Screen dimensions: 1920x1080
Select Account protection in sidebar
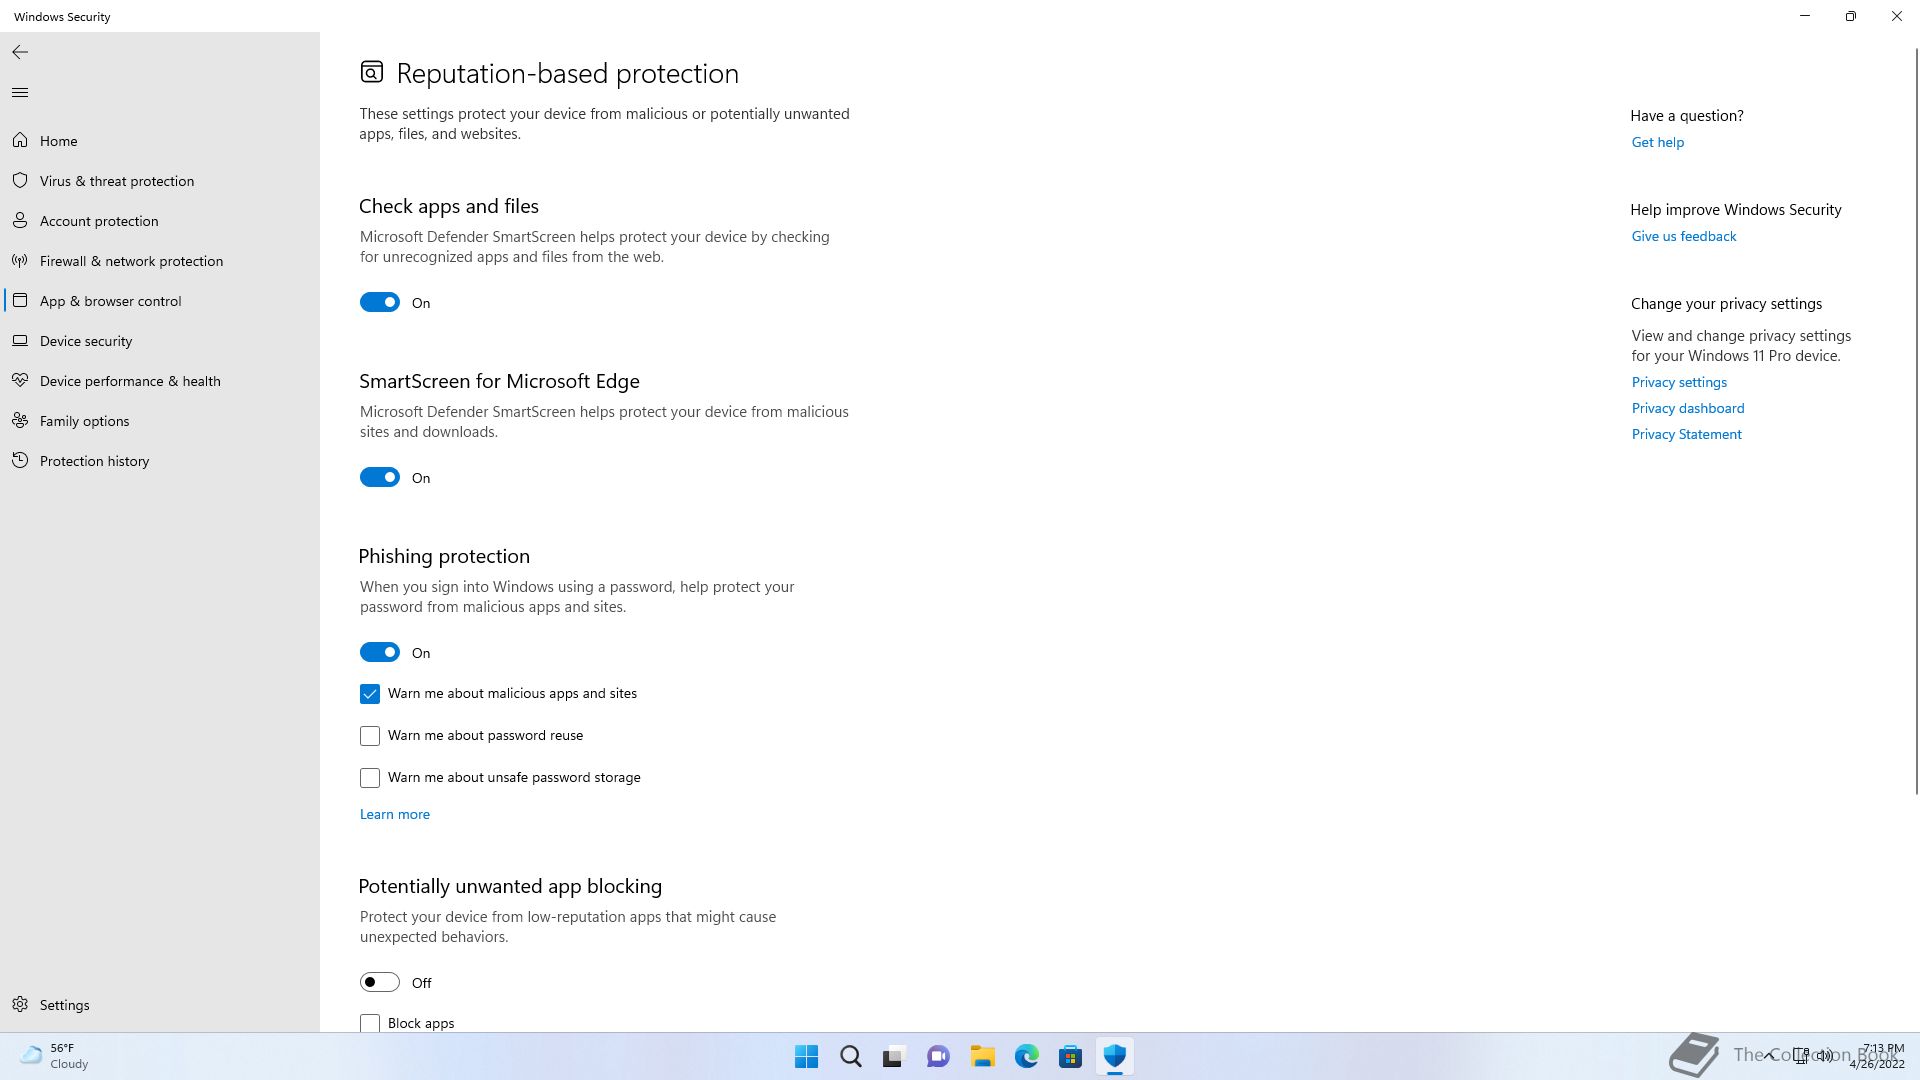click(160, 221)
